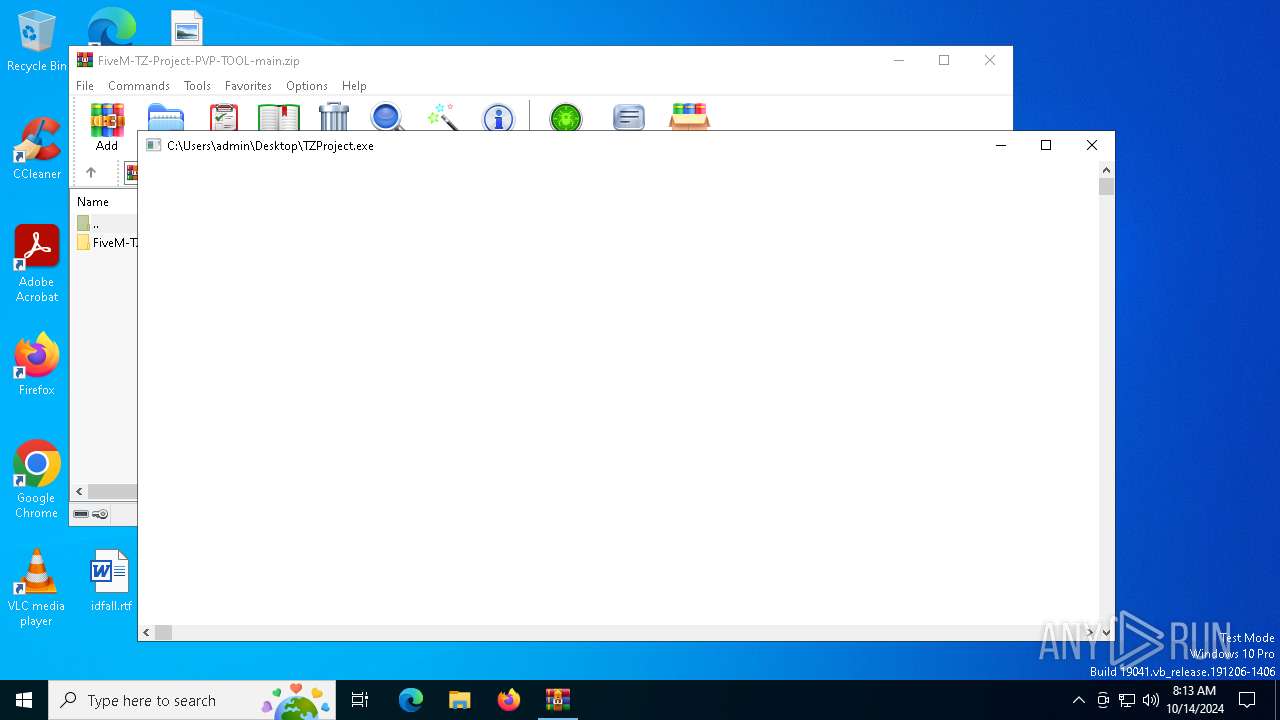Click the Extract To folder icon in WinRAR
Screen dimensions: 1280x720
pyautogui.click(x=166, y=117)
